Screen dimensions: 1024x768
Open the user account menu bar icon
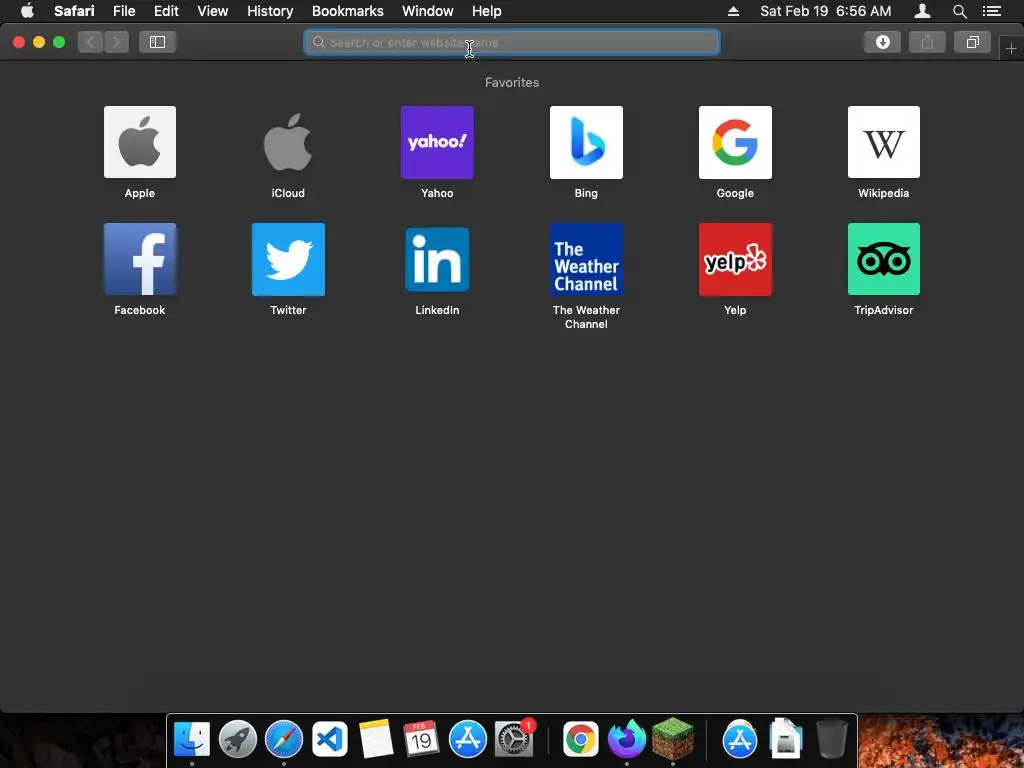[922, 11]
